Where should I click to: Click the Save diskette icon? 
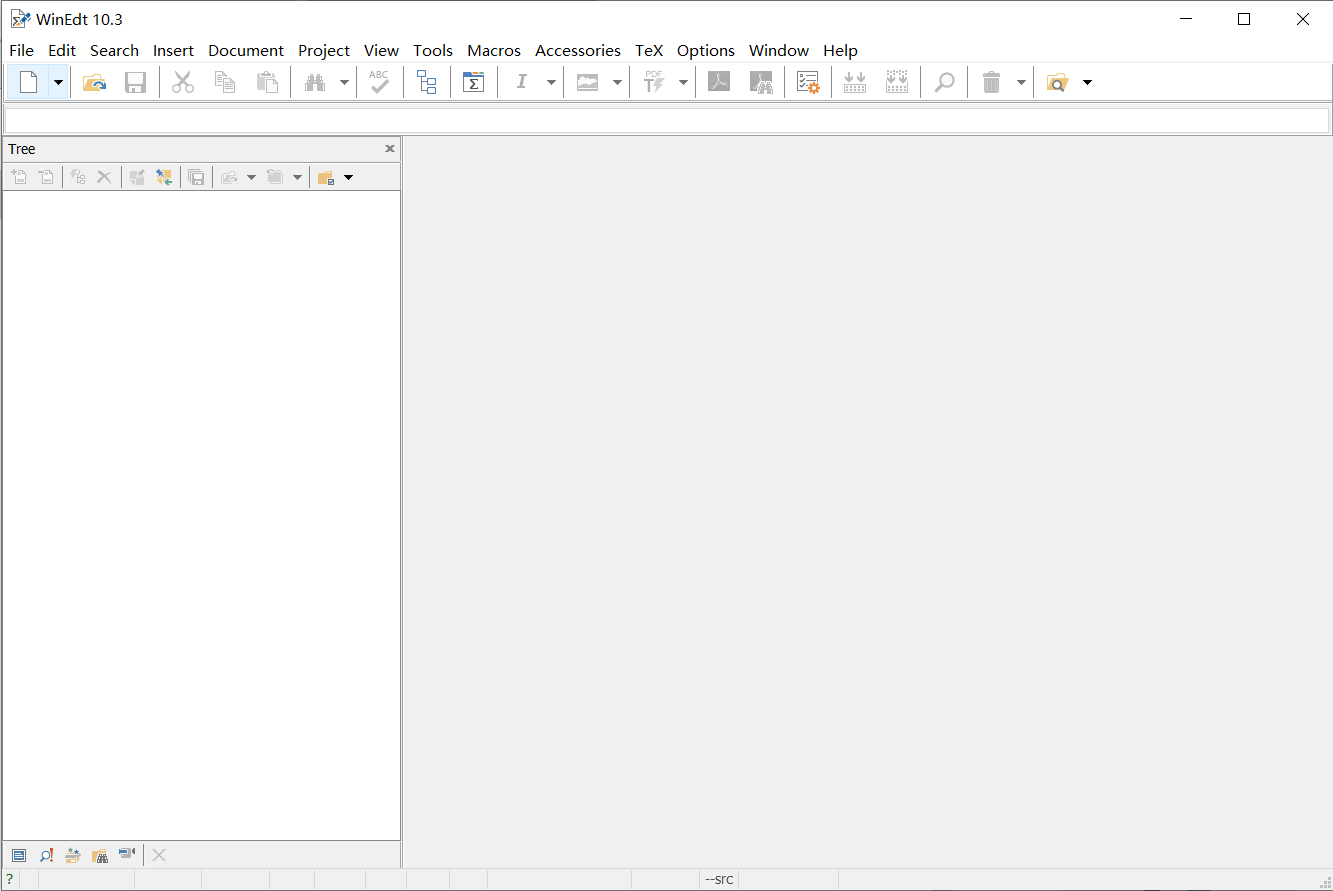pos(135,82)
